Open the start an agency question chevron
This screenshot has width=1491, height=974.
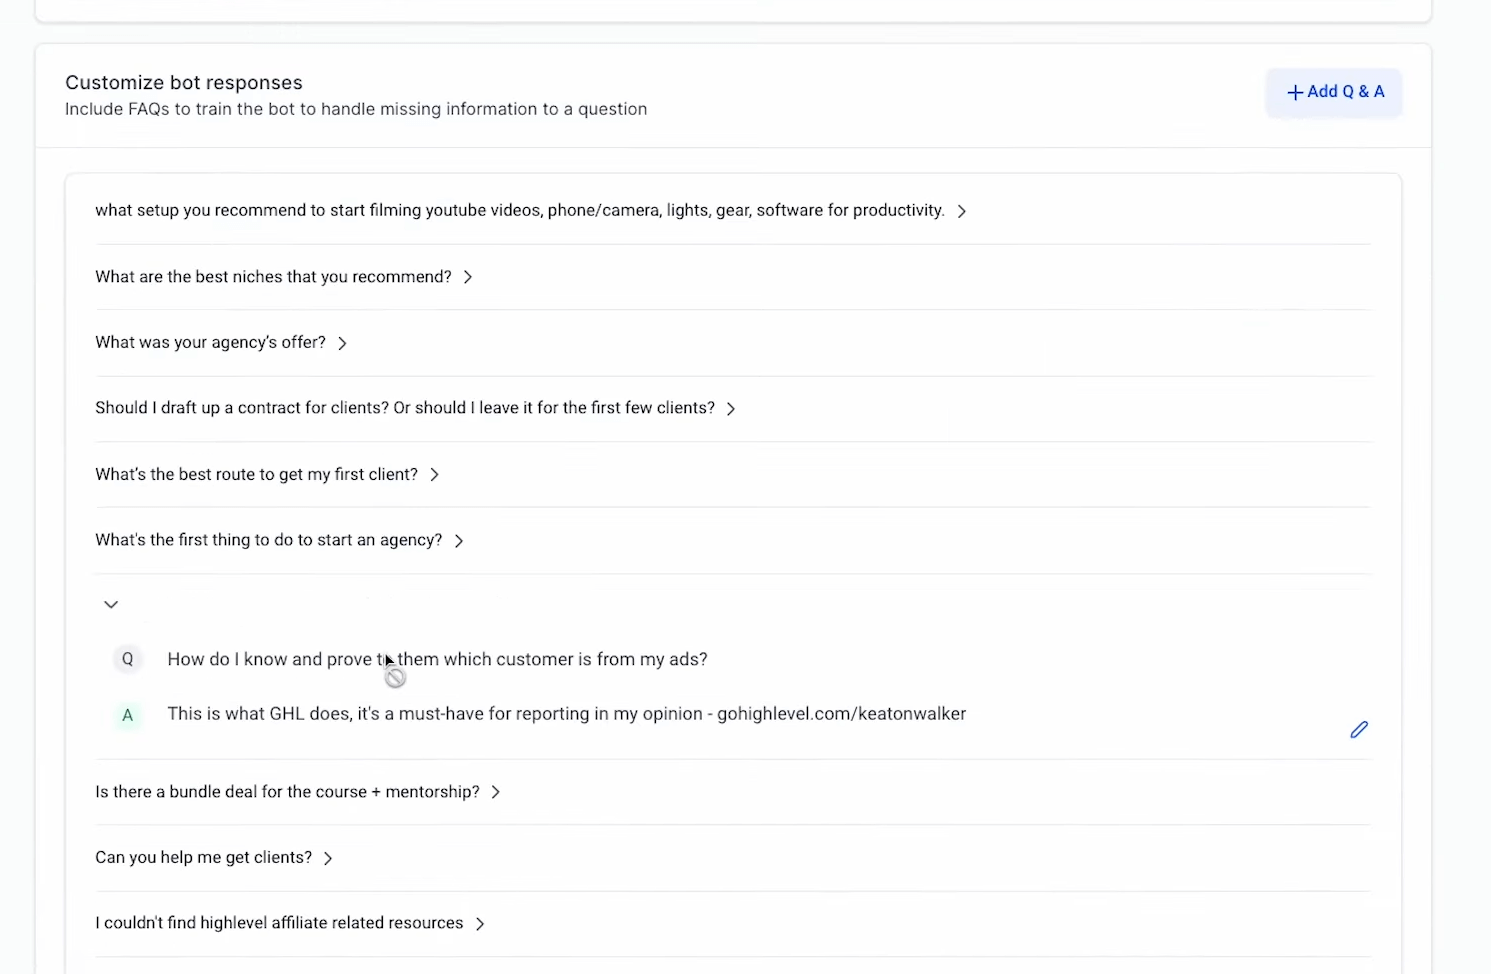459,541
